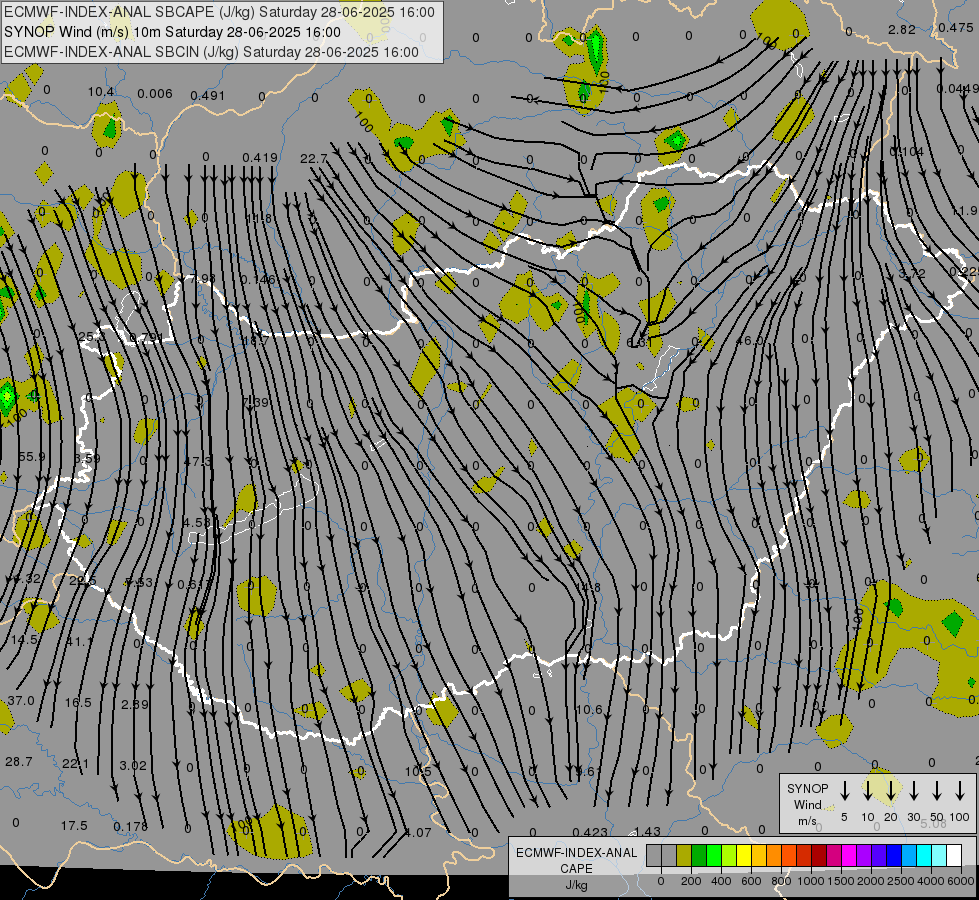Pick the deep blue swatch before 2500
Image resolution: width=979 pixels, height=900 pixels.
(894, 856)
